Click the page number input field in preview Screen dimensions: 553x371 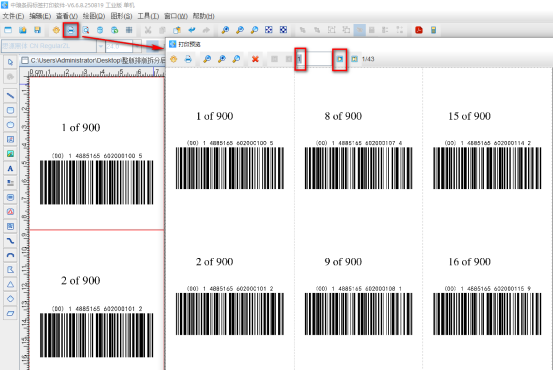(x=314, y=59)
